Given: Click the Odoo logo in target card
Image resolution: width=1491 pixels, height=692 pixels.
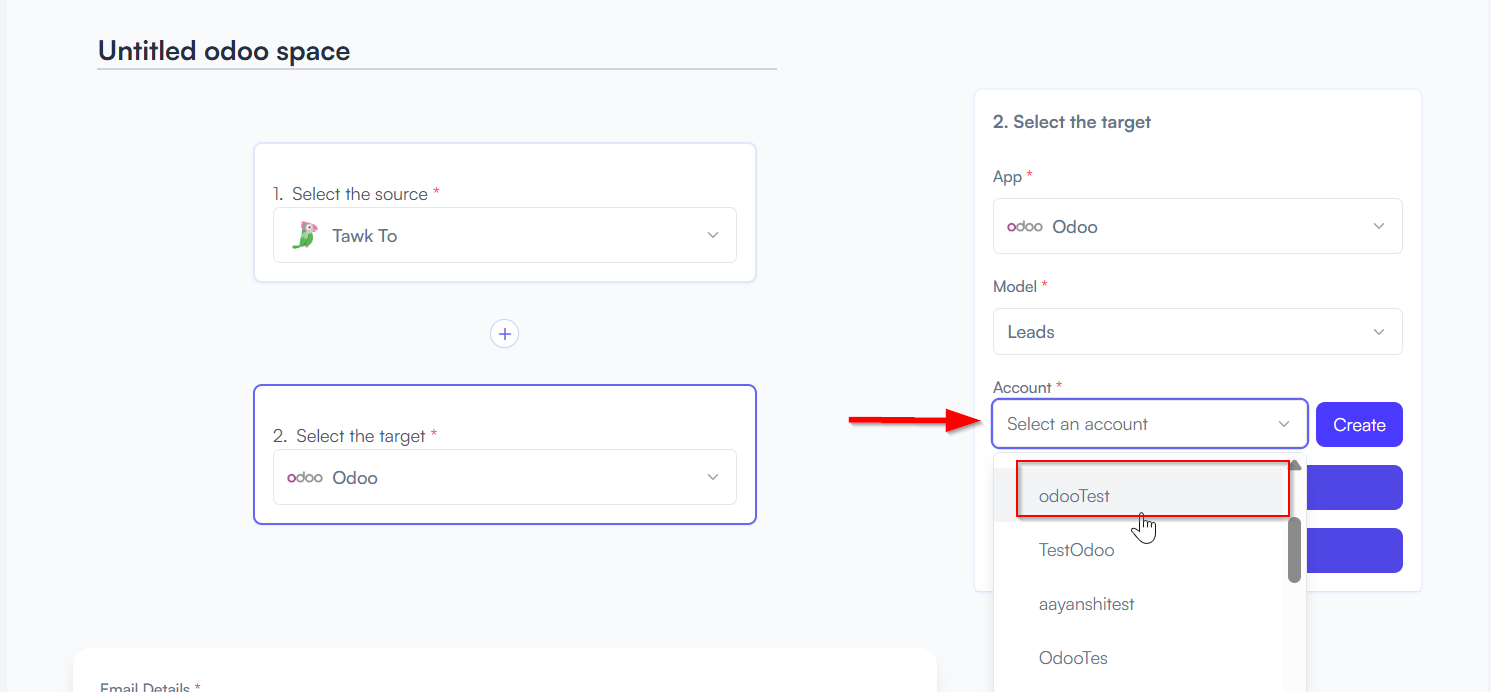Looking at the screenshot, I should (x=304, y=477).
